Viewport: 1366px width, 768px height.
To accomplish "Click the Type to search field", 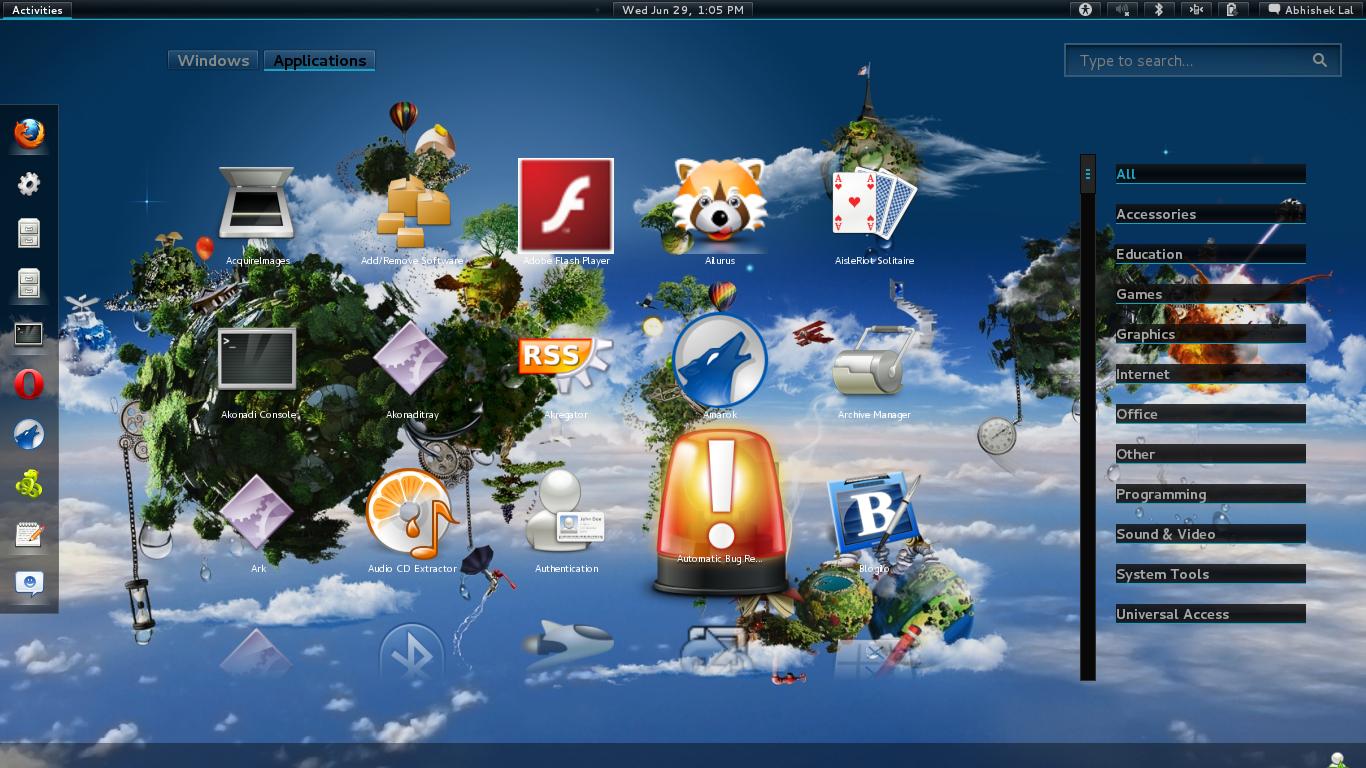I will pyautogui.click(x=1203, y=61).
